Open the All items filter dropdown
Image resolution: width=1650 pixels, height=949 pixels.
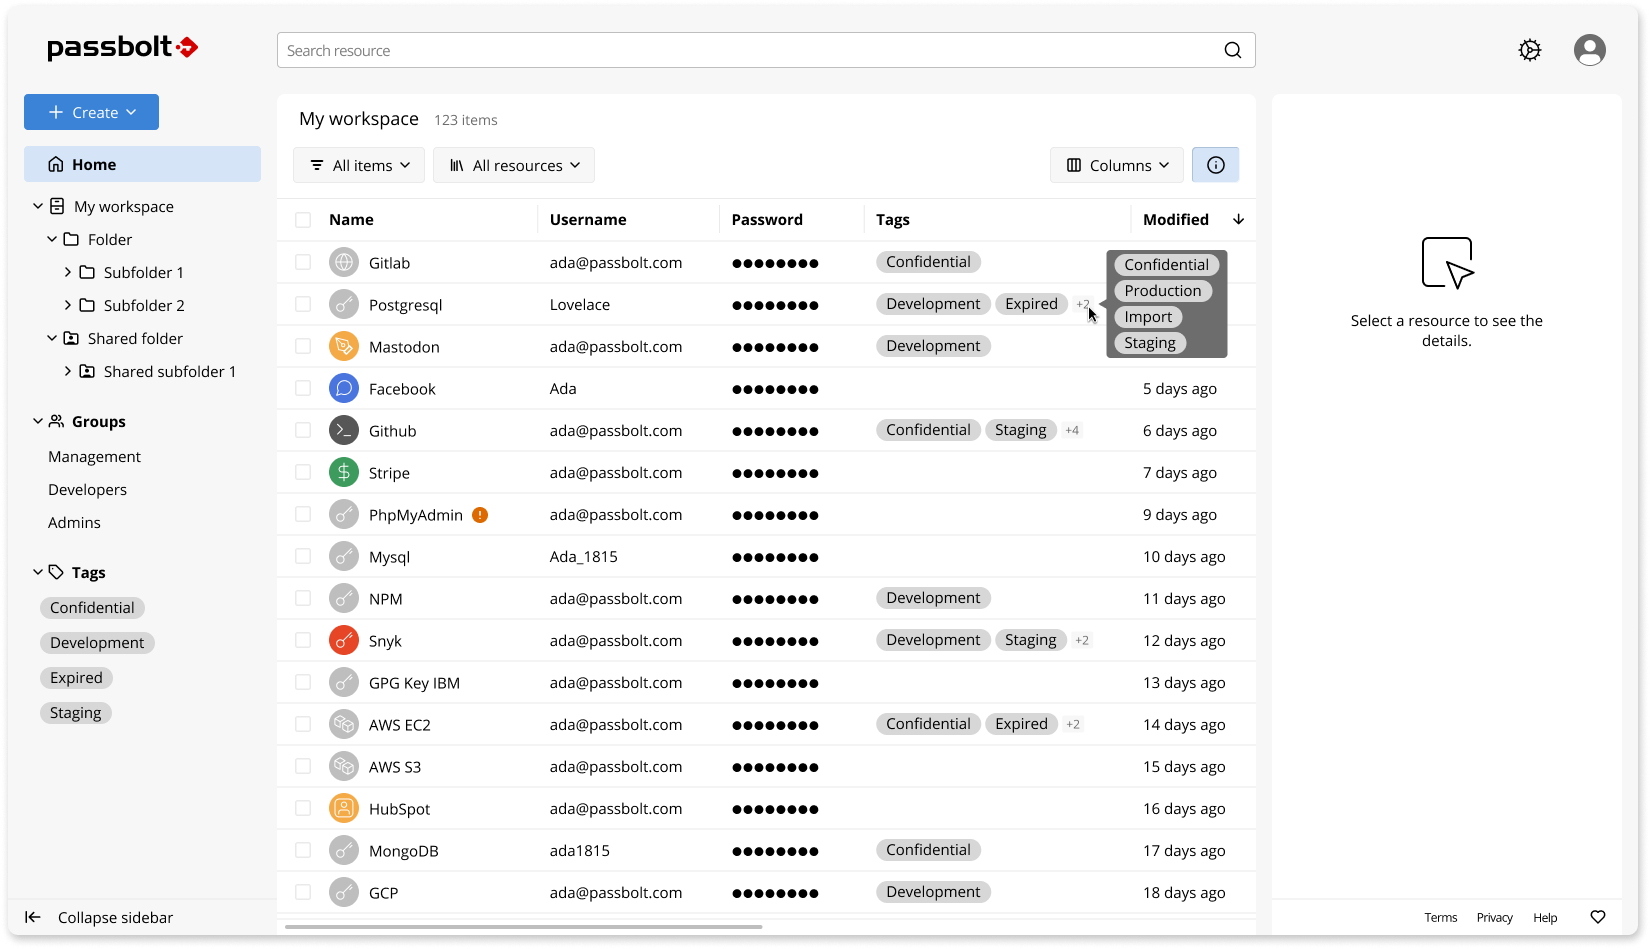pos(359,165)
